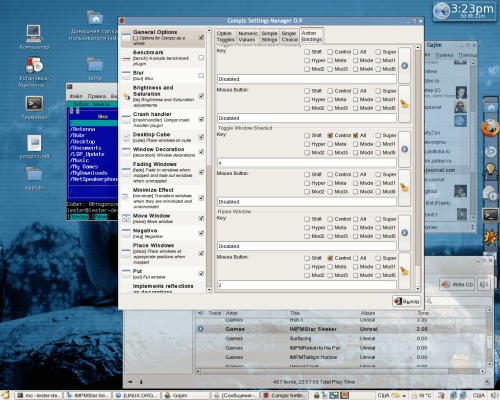500x400 pixels.
Task: Click music player horizontal scrollbar
Action: (340, 371)
